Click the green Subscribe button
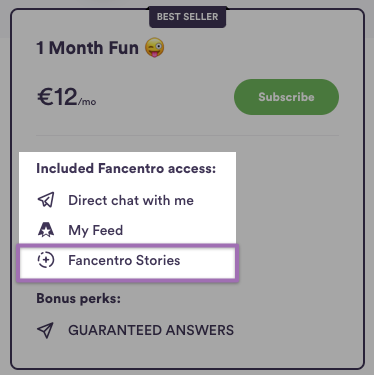This screenshot has height=375, width=374. (286, 97)
